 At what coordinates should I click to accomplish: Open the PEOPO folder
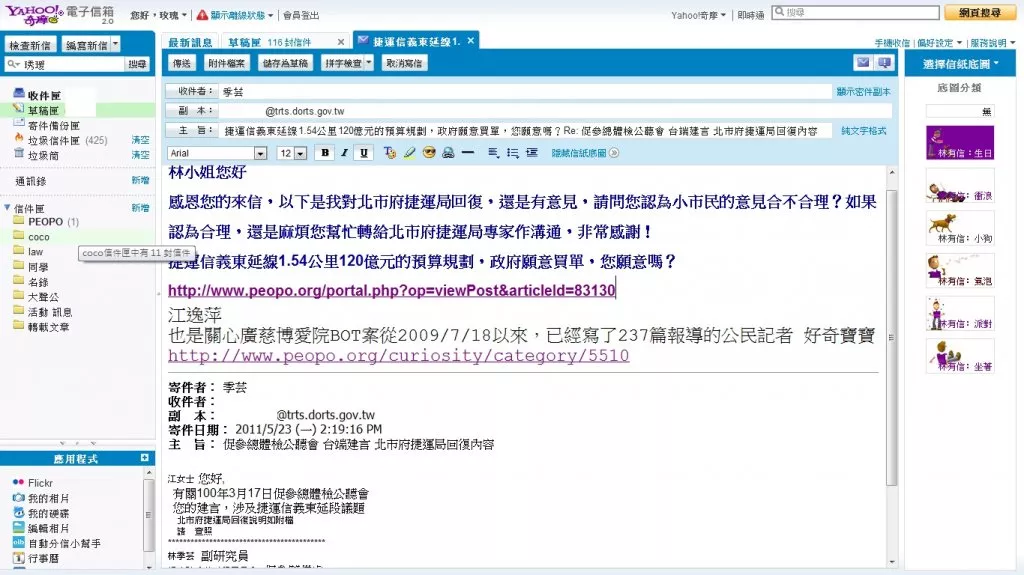point(46,222)
